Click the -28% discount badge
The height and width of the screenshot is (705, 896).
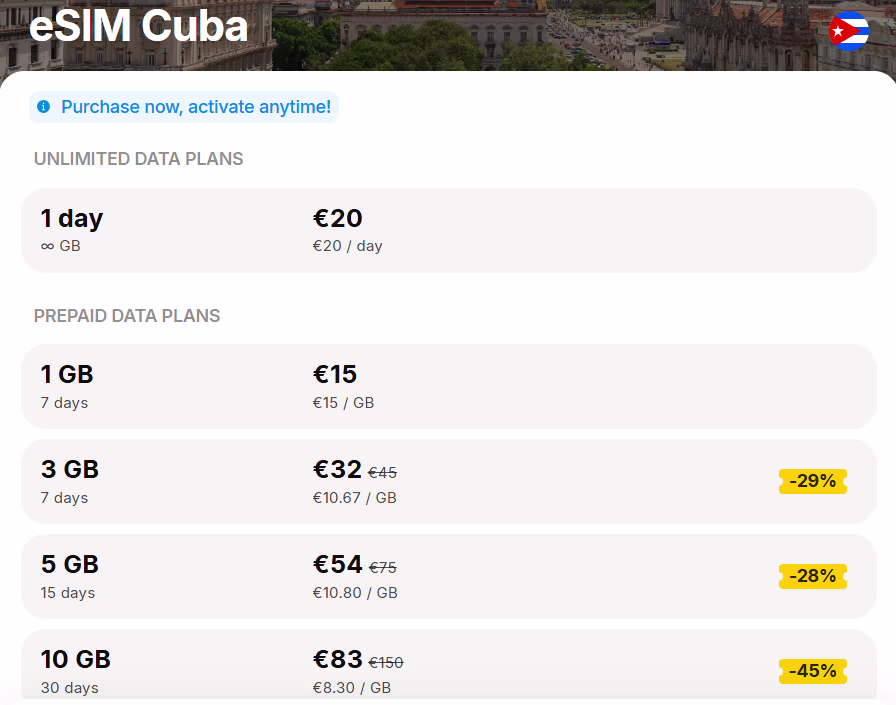813,576
